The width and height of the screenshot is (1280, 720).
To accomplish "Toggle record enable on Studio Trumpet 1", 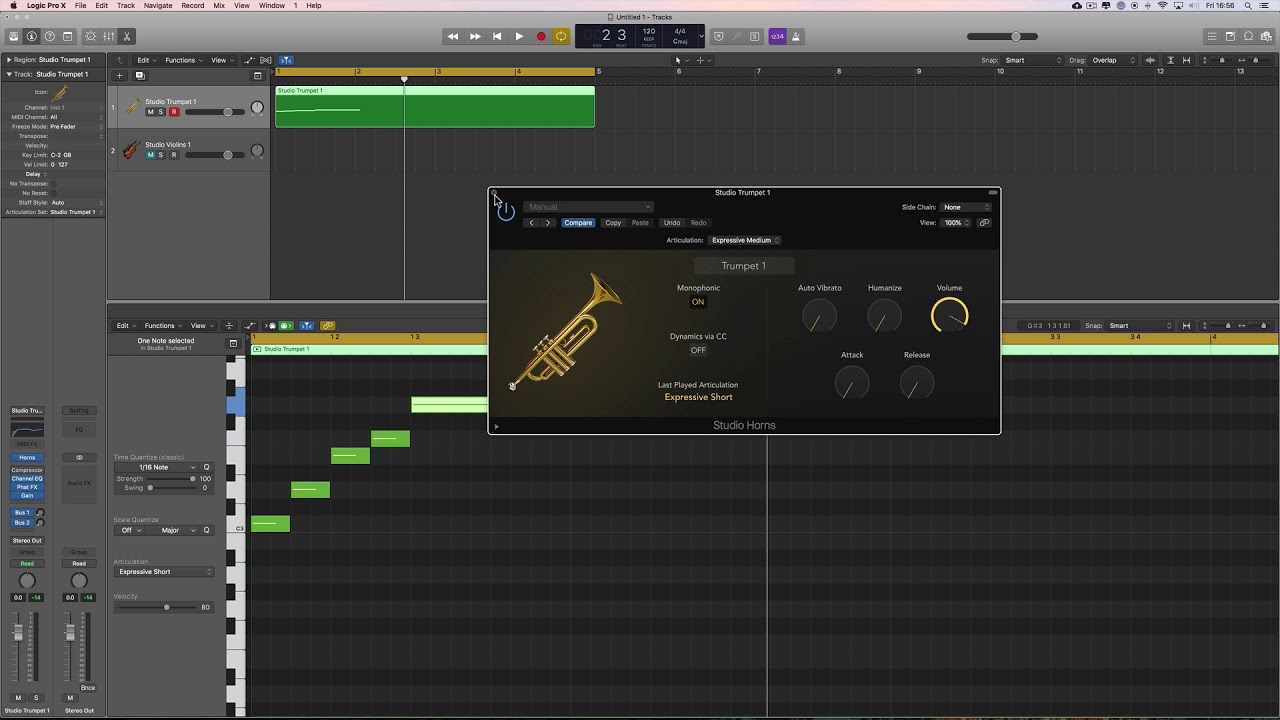I will click(x=173, y=112).
